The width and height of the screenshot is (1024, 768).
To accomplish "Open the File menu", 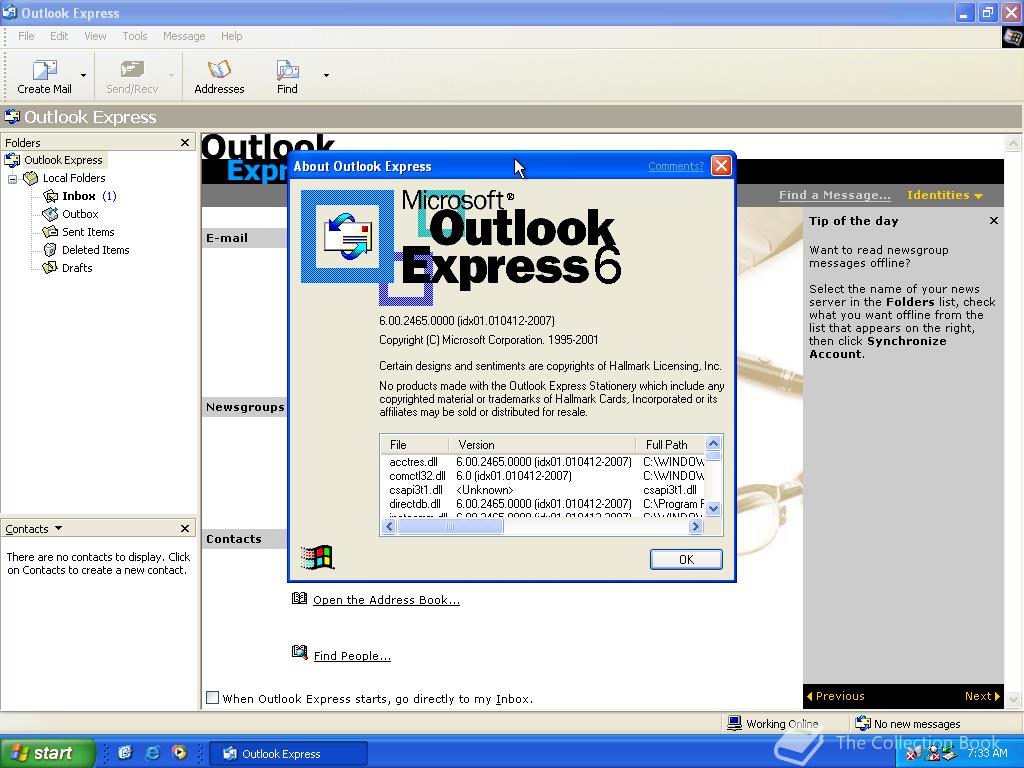I will click(26, 36).
